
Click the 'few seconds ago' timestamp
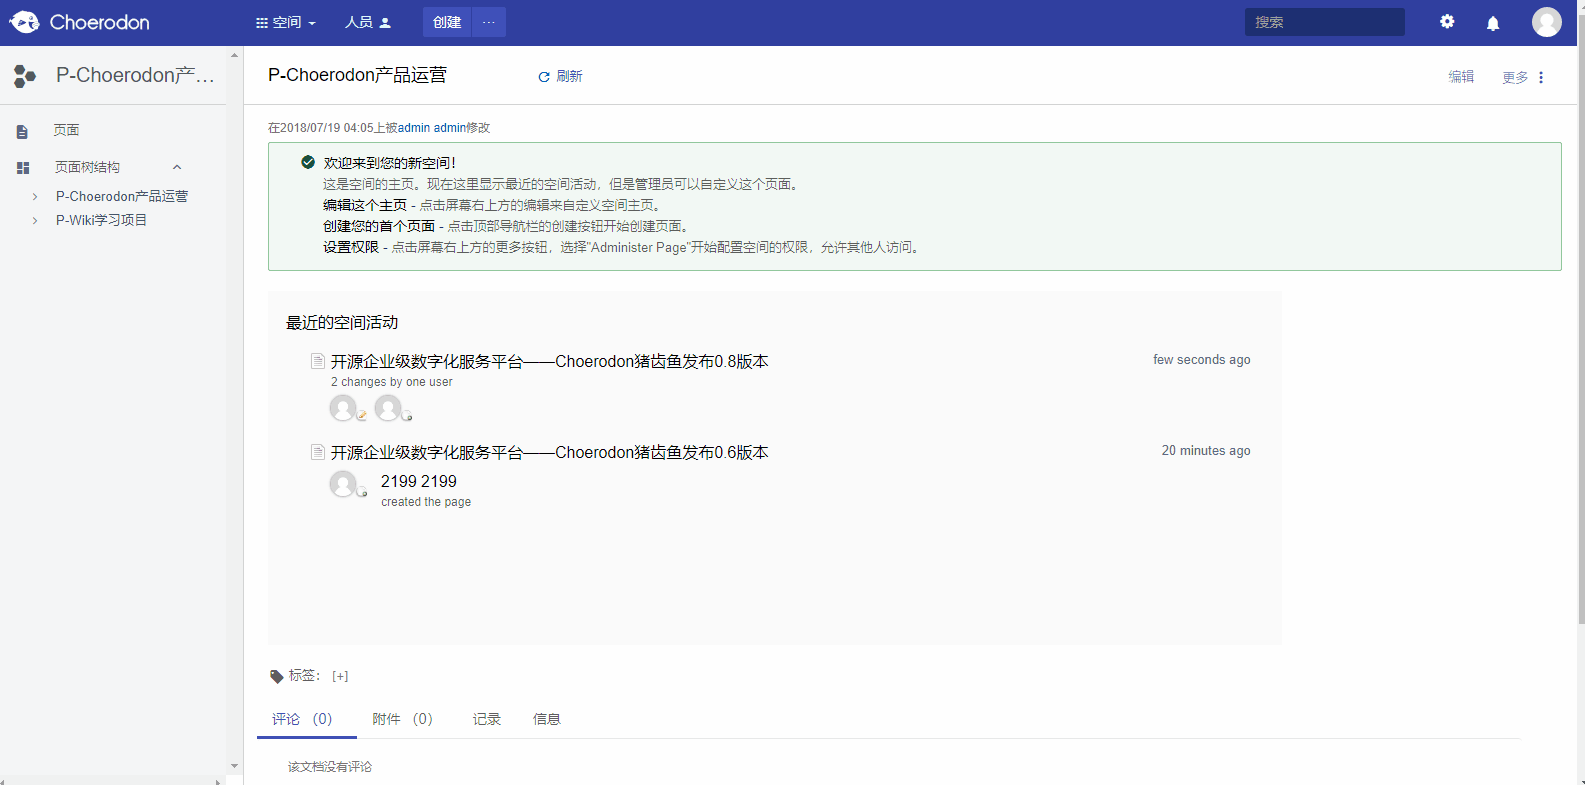click(x=1202, y=360)
